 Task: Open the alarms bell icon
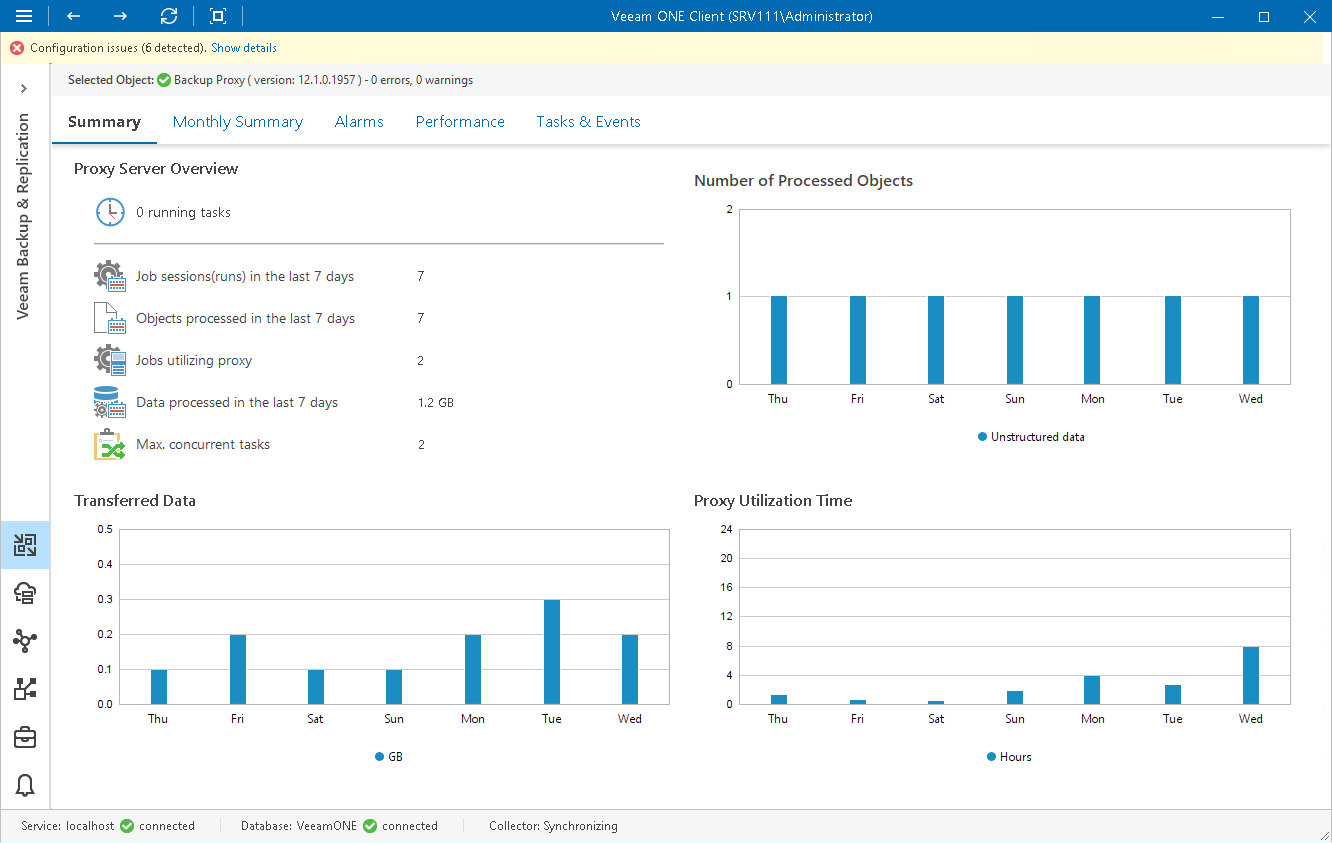point(24,786)
